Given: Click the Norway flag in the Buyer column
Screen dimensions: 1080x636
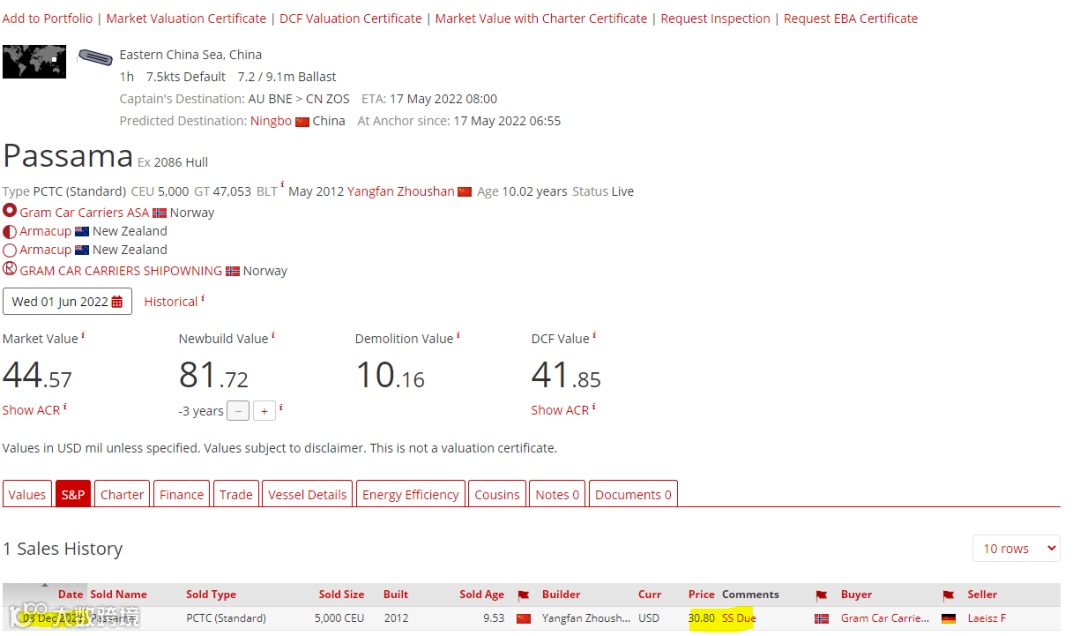Looking at the screenshot, I should tap(822, 619).
